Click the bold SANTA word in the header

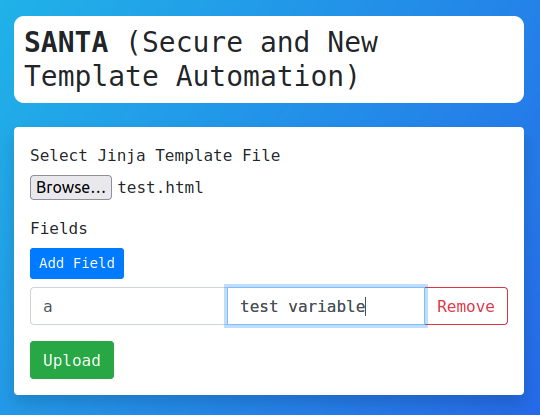coord(66,42)
